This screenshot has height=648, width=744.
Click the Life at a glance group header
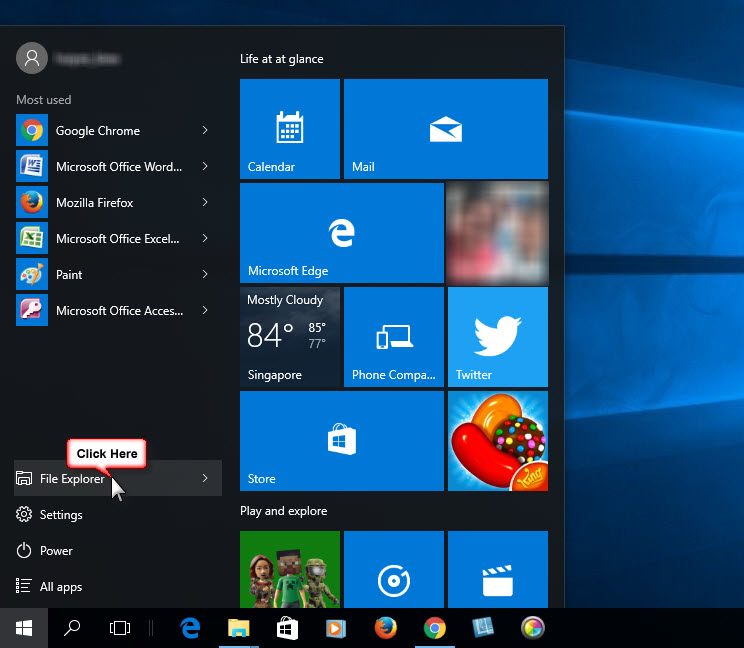[282, 59]
